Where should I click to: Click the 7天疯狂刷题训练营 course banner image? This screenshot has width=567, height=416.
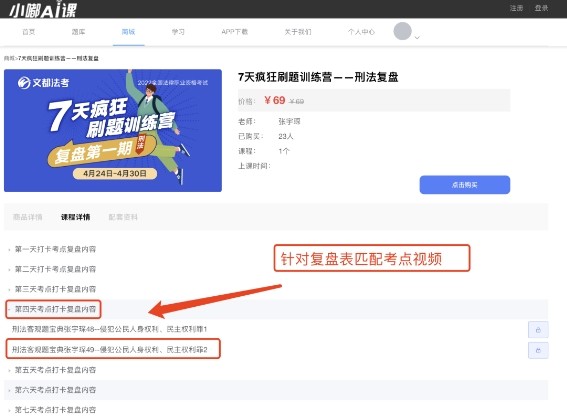pos(113,130)
